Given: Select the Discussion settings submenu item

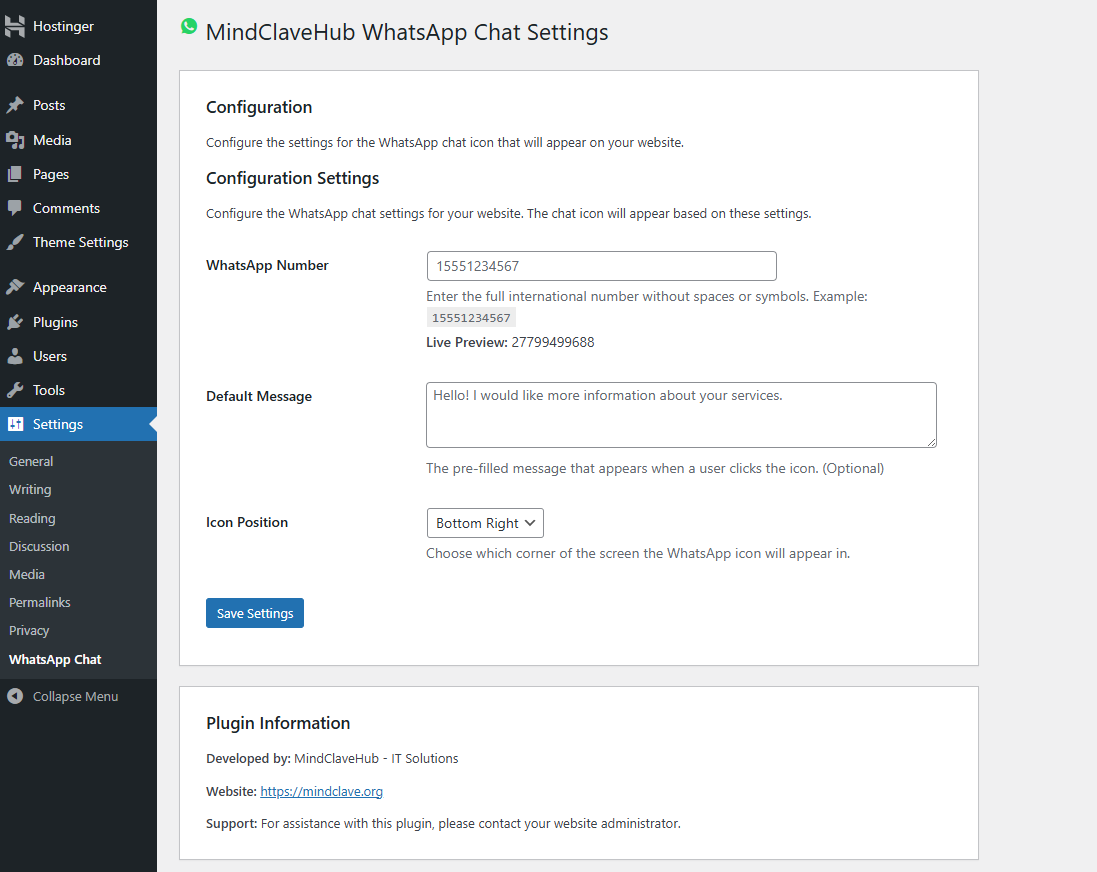Looking at the screenshot, I should pos(39,546).
